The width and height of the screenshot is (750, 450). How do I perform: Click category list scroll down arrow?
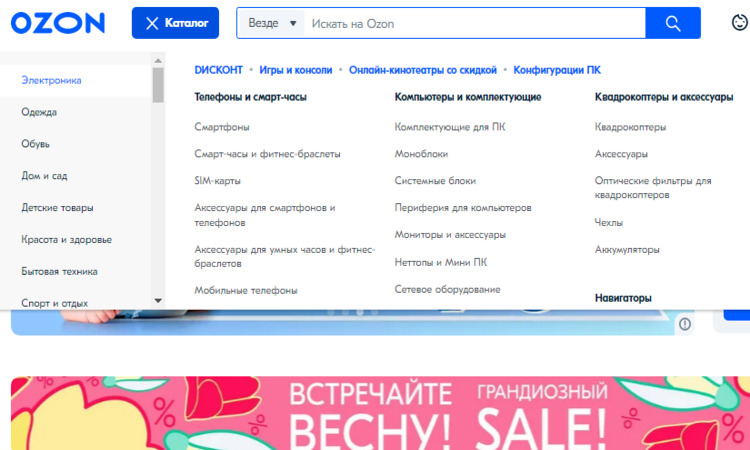pos(158,301)
